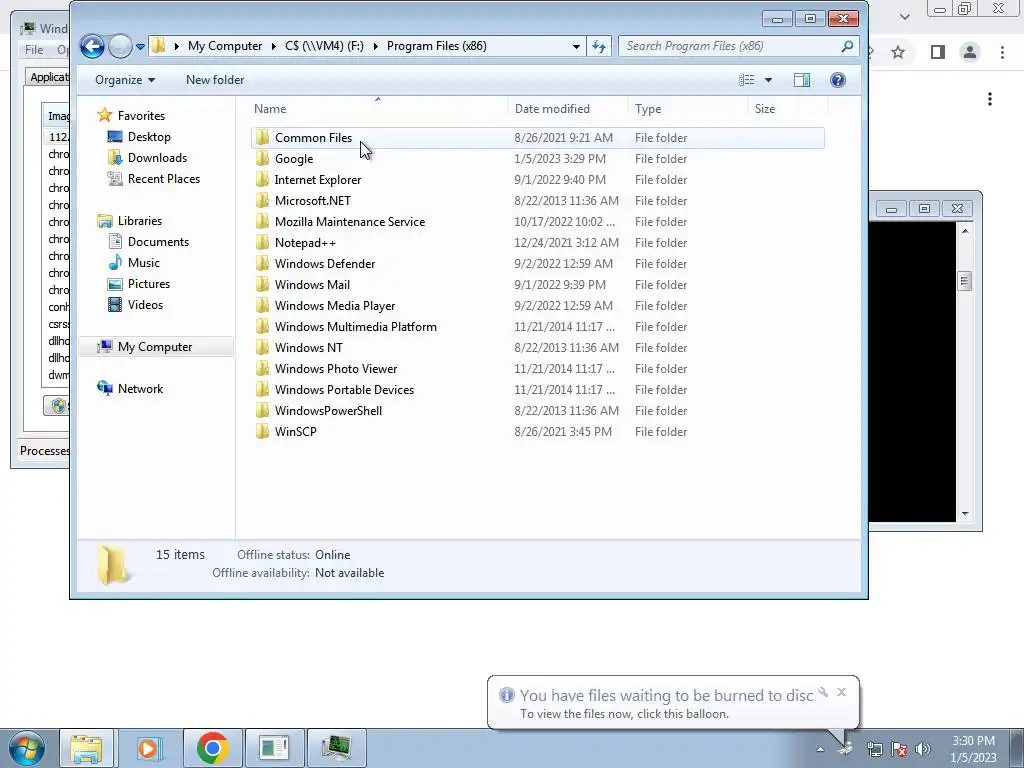The image size is (1024, 768).
Task: Open the recent pages dropdown arrow
Action: pyautogui.click(x=140, y=47)
